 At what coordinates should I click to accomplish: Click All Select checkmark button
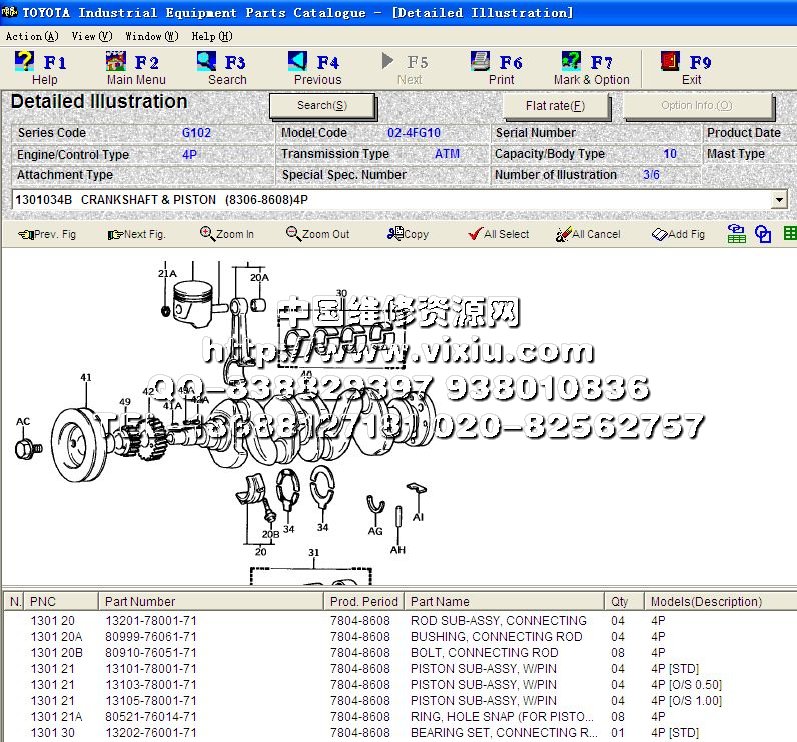point(499,234)
